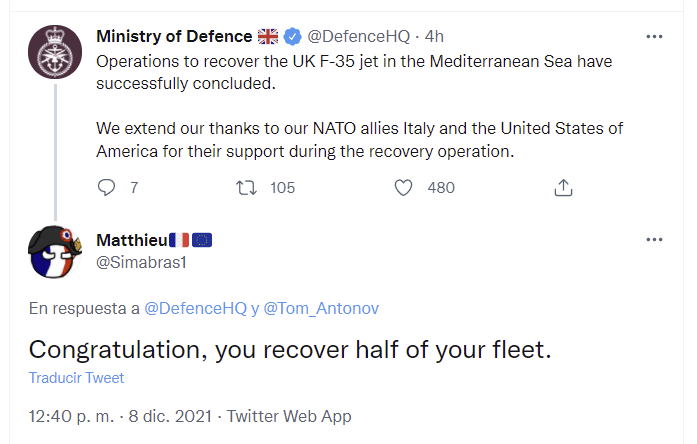The image size is (697, 444).
Task: Click the Twitter Web App source label
Action: (289, 416)
